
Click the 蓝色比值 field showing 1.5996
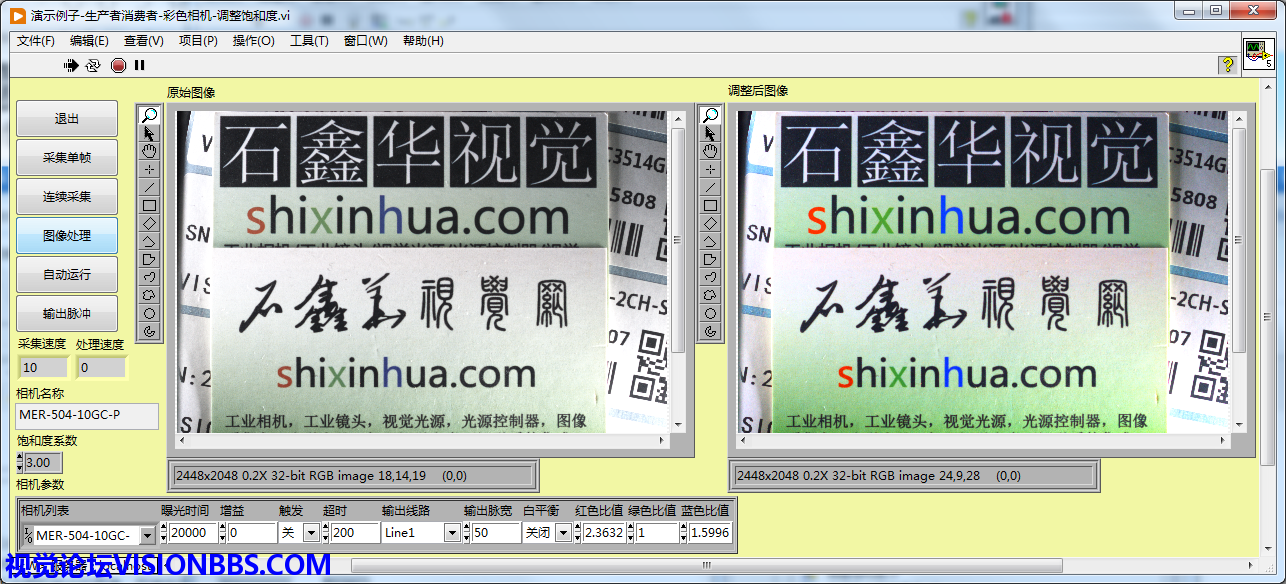710,533
